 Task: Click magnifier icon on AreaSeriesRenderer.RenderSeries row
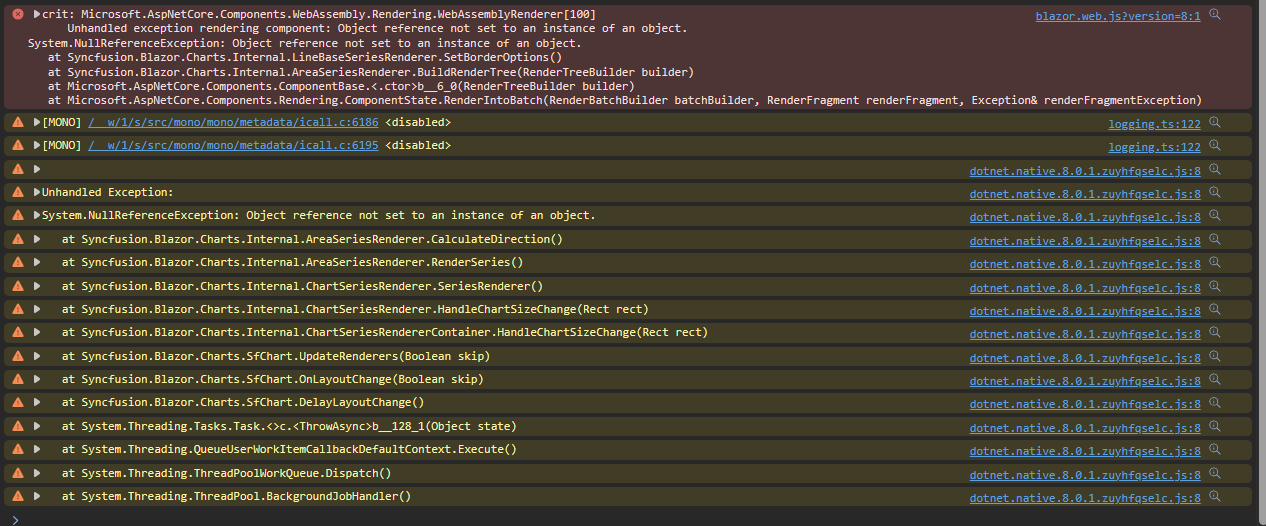tap(1215, 263)
